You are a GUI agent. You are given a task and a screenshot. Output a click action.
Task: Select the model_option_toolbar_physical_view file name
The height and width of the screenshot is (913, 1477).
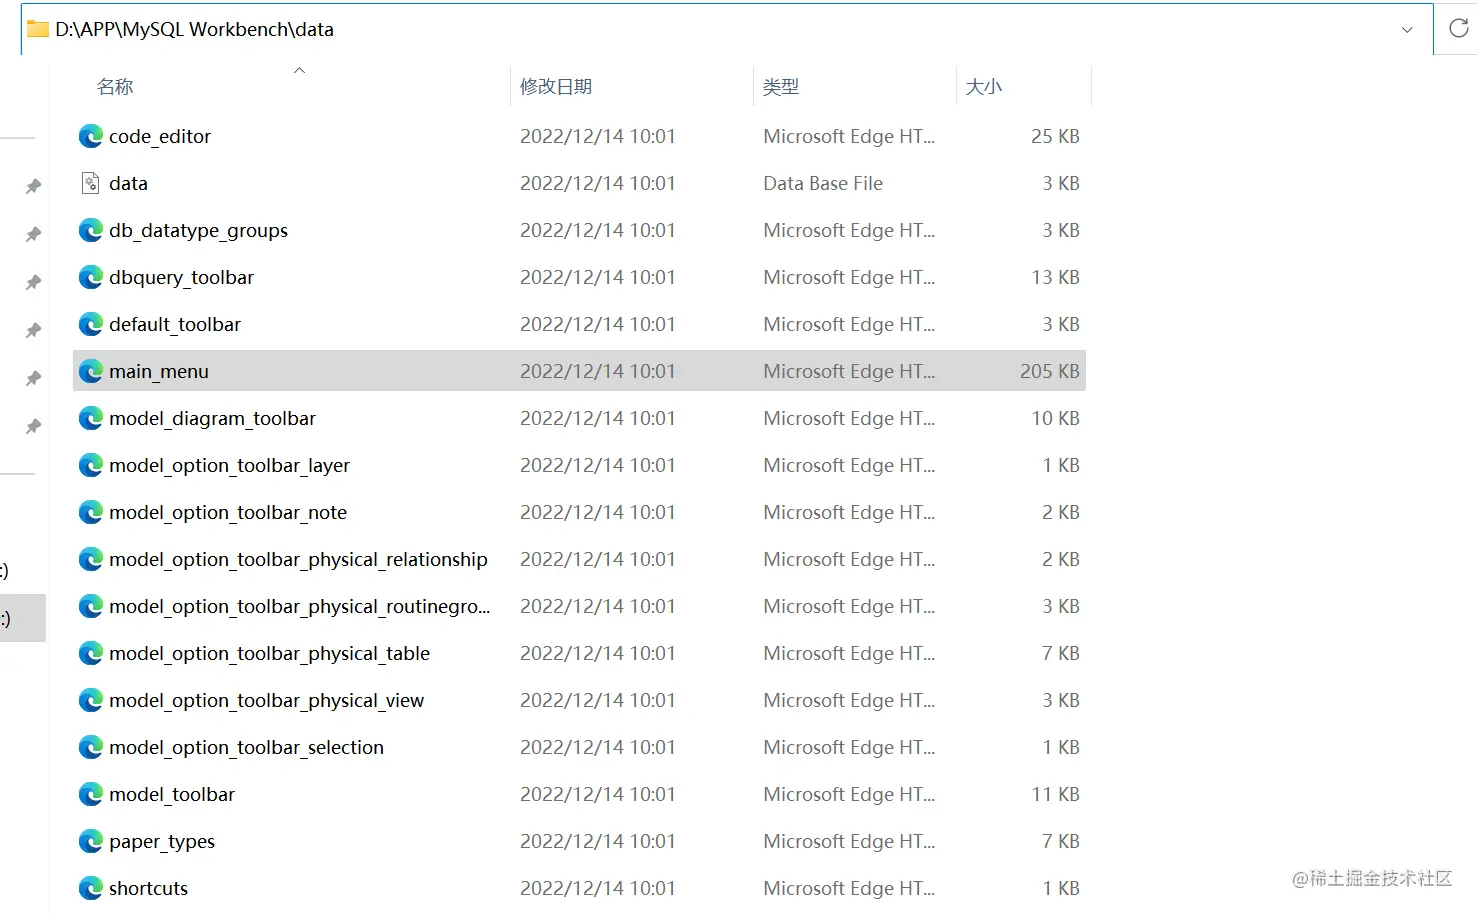click(266, 700)
